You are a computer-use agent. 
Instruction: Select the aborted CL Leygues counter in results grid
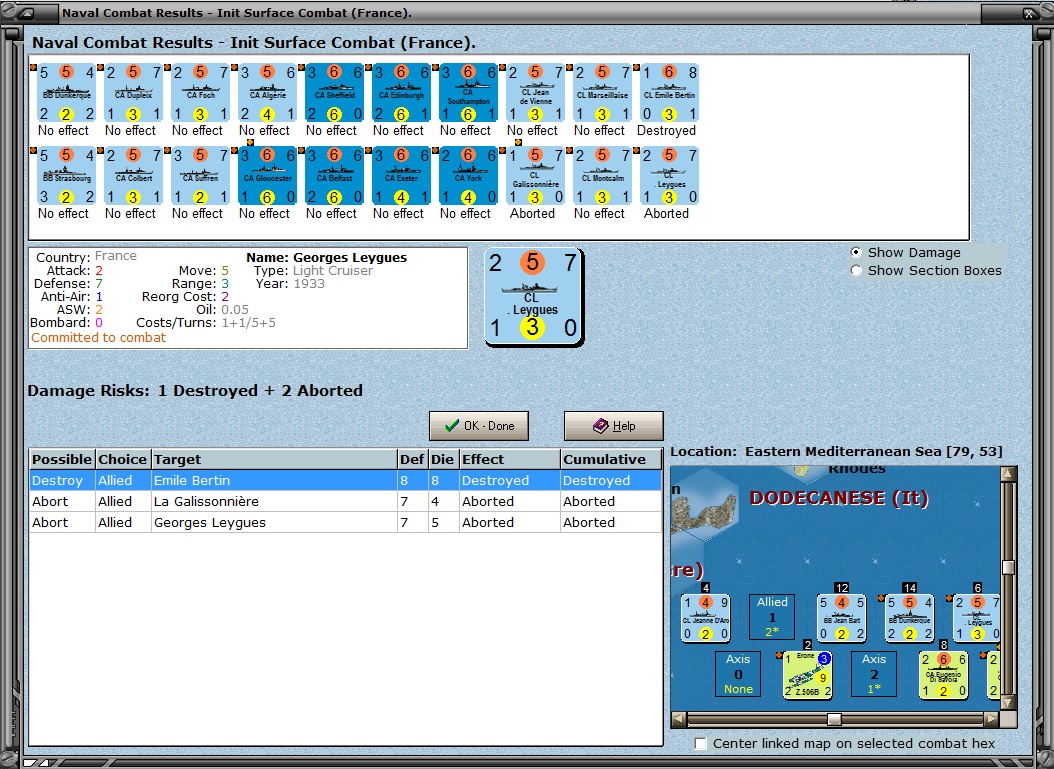(670, 176)
